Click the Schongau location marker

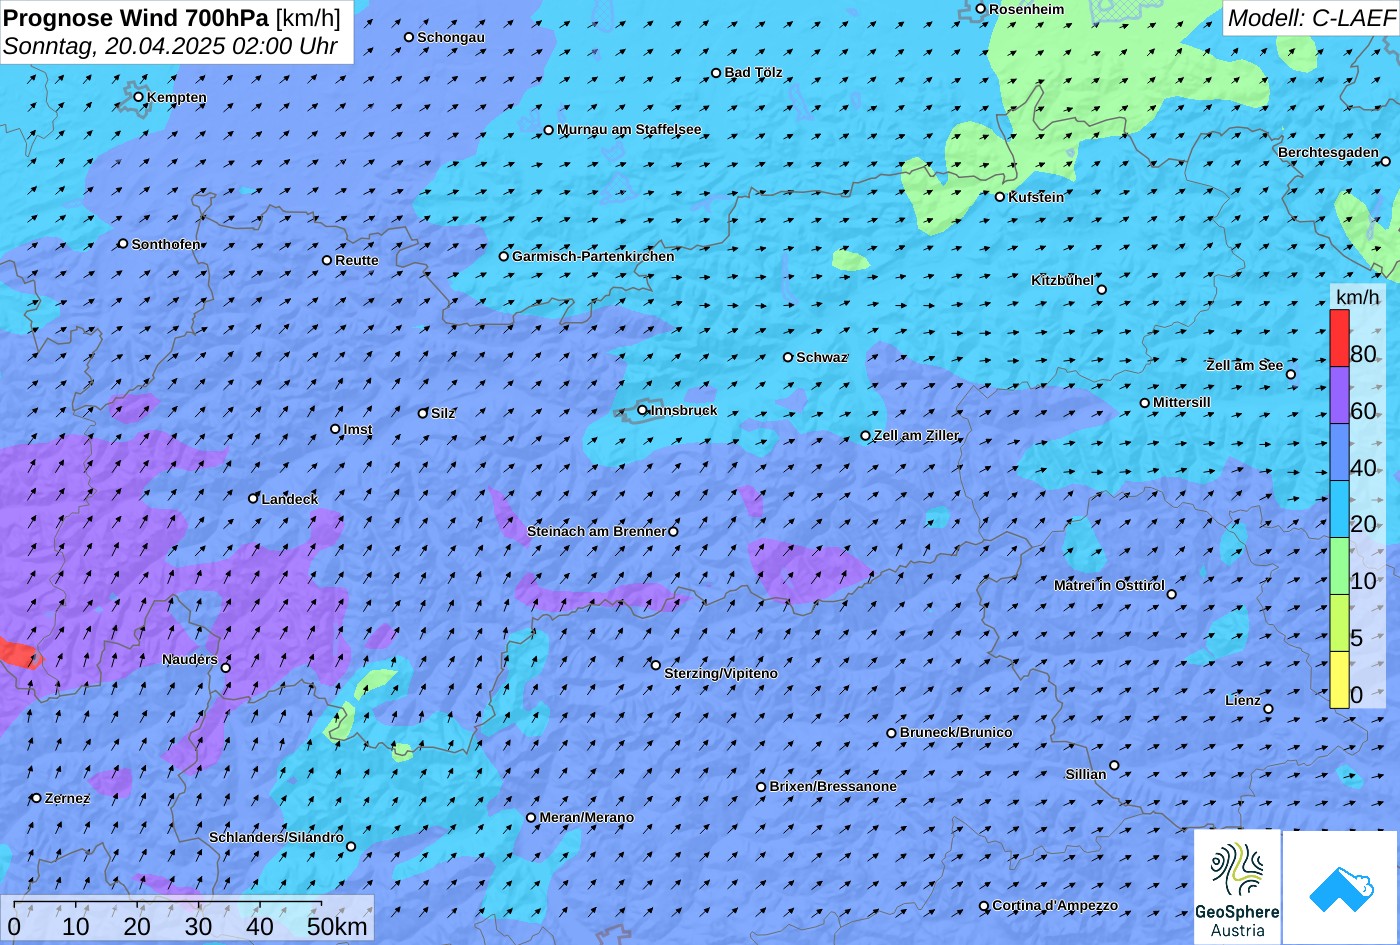(409, 37)
